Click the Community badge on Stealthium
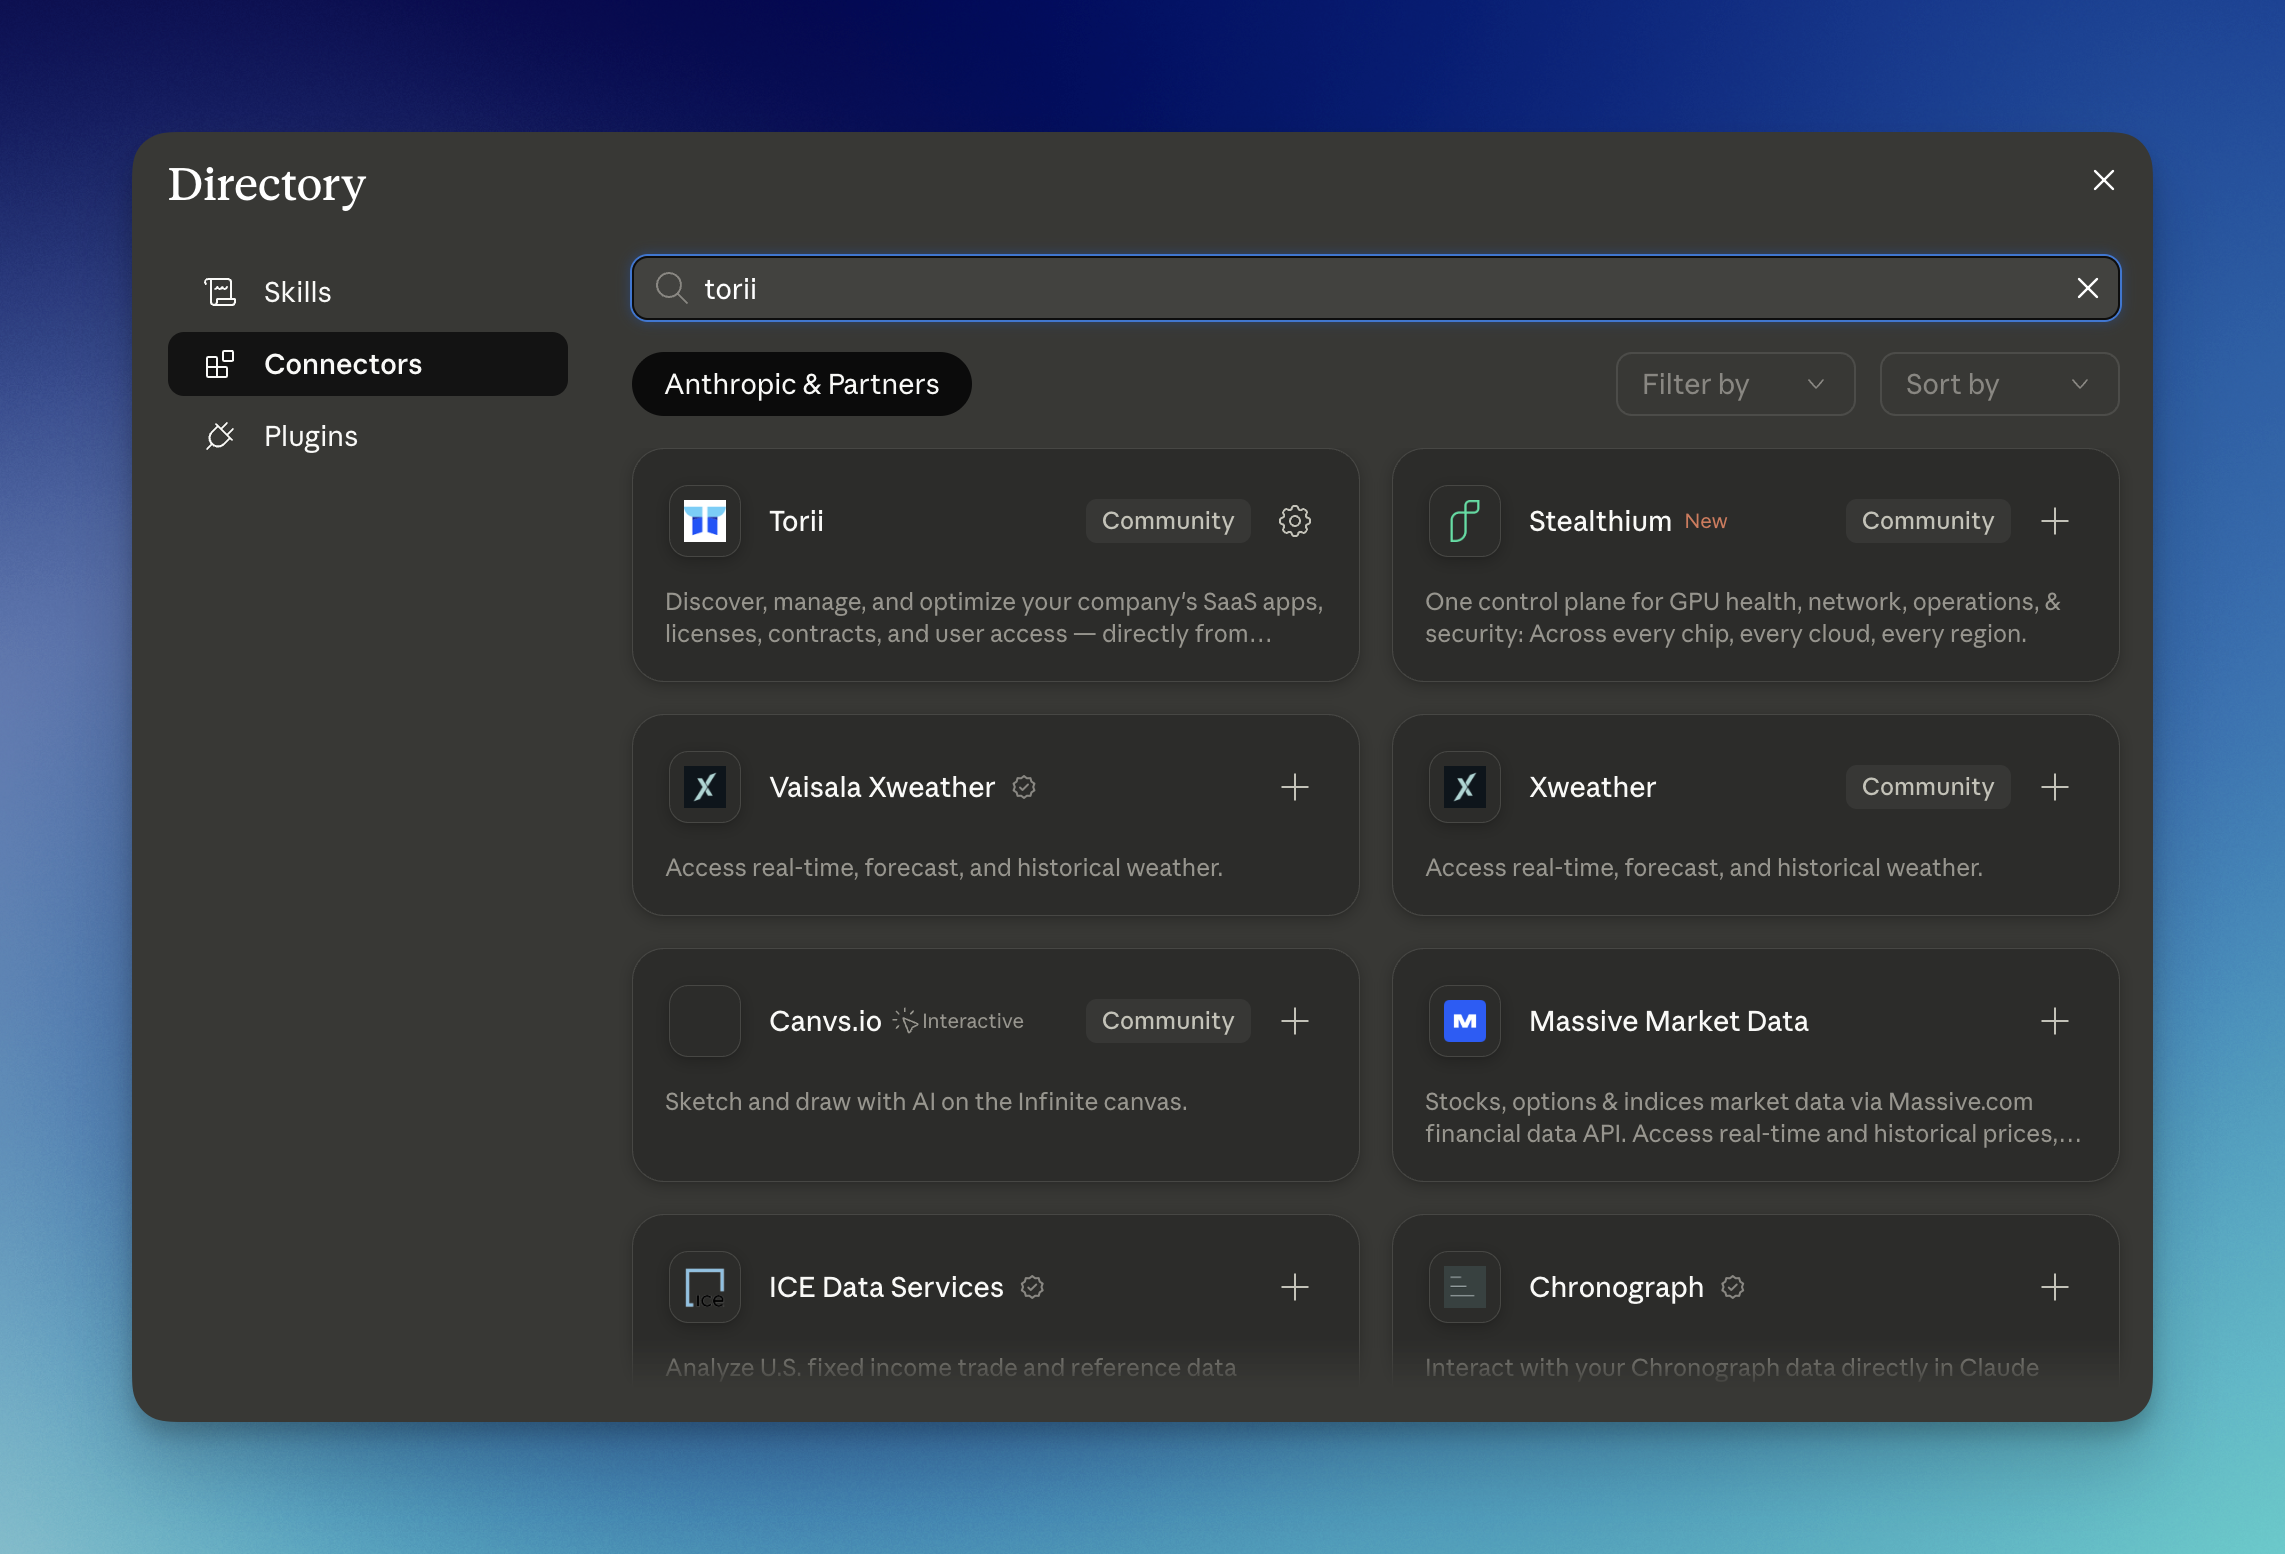 [x=1928, y=521]
